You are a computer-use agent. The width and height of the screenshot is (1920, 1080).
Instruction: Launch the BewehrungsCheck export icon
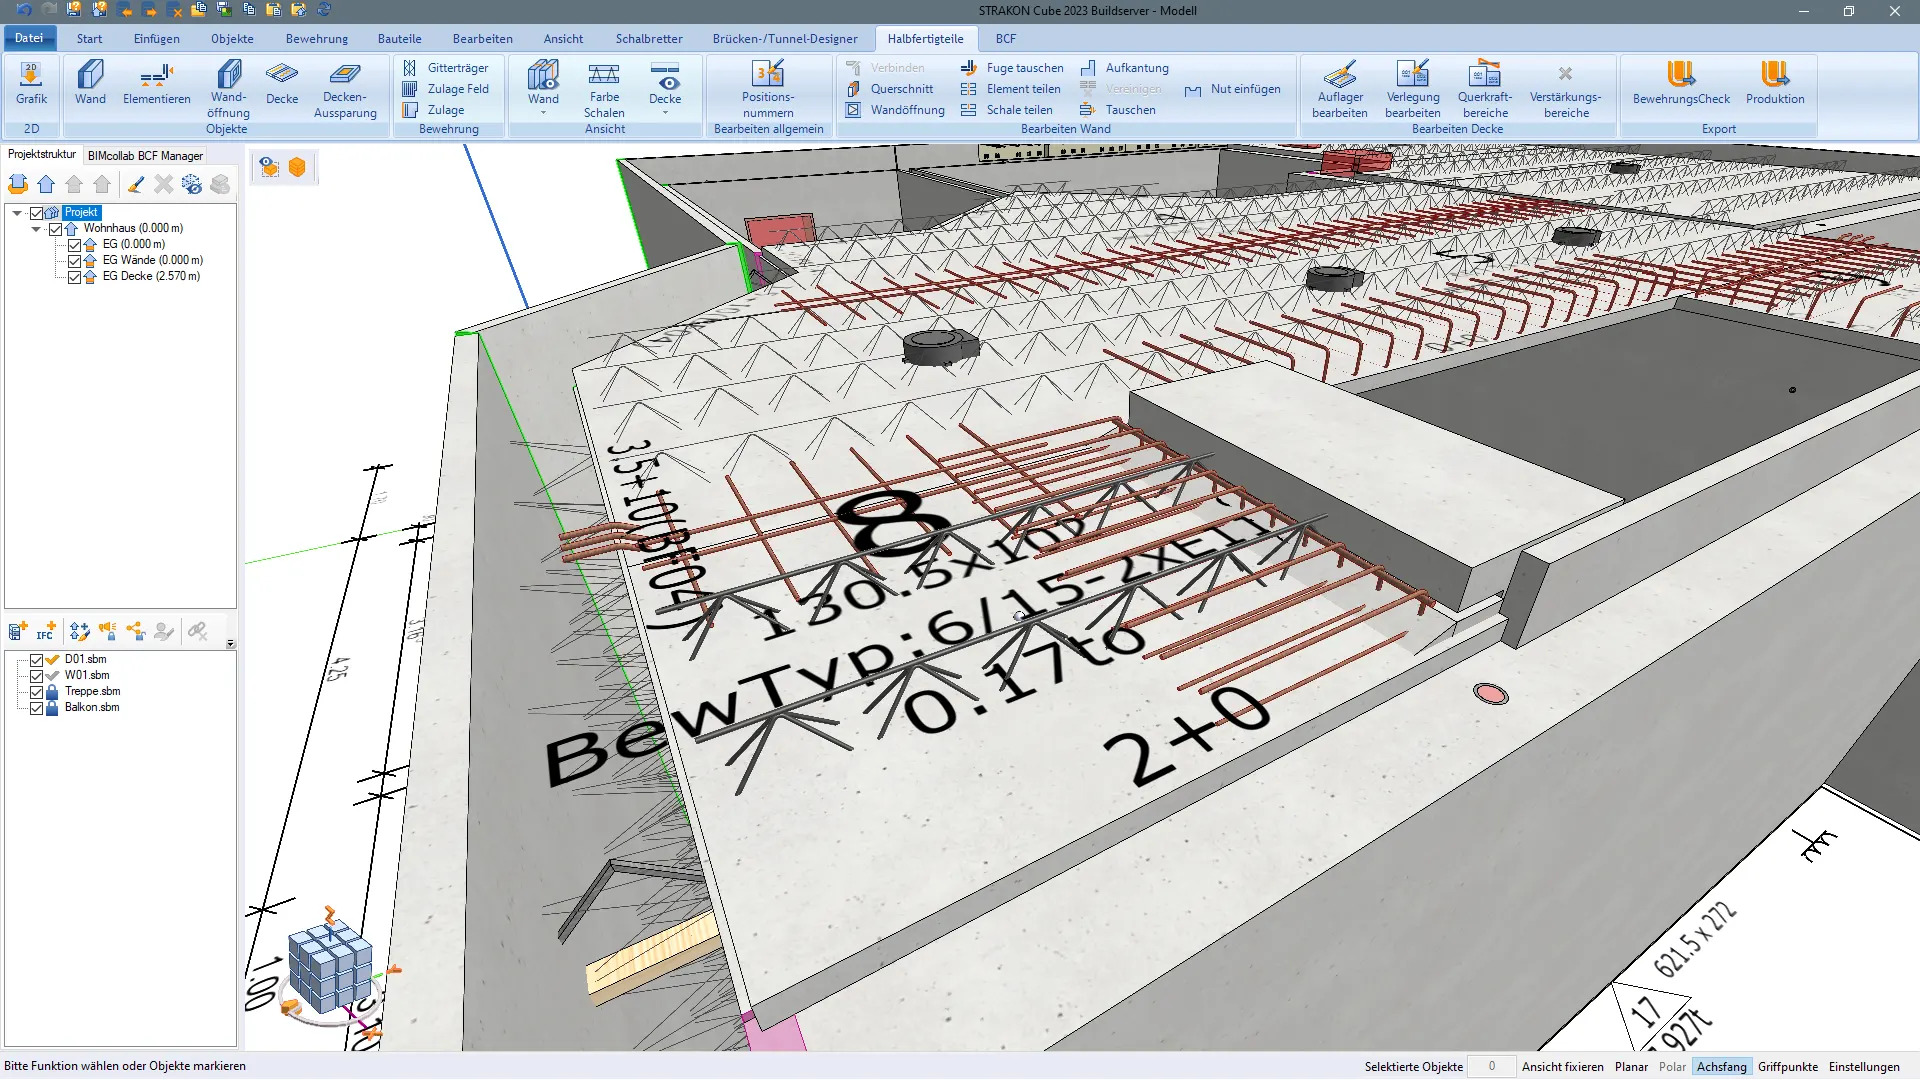[1680, 75]
